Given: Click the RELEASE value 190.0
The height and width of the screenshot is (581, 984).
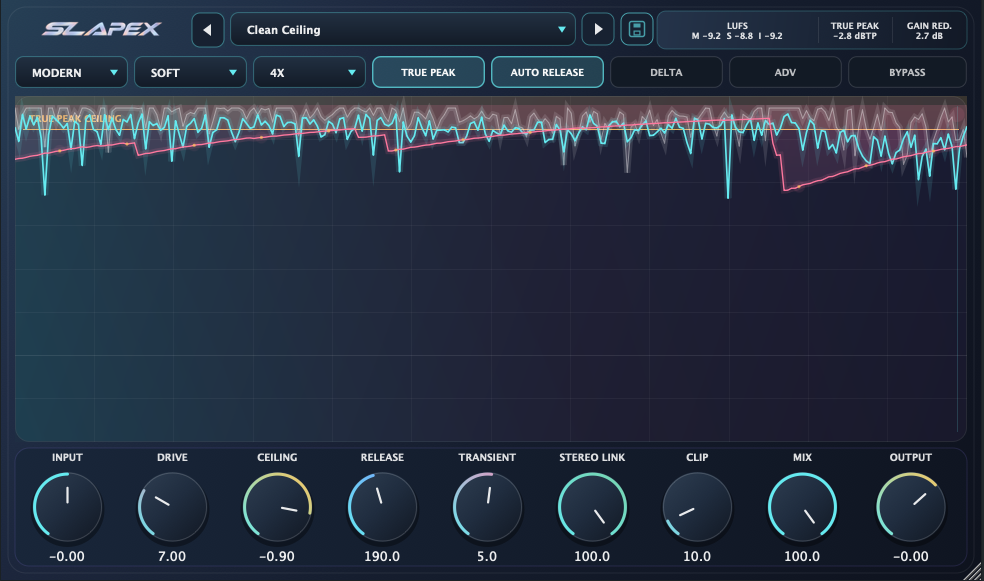Looking at the screenshot, I should click(382, 557).
